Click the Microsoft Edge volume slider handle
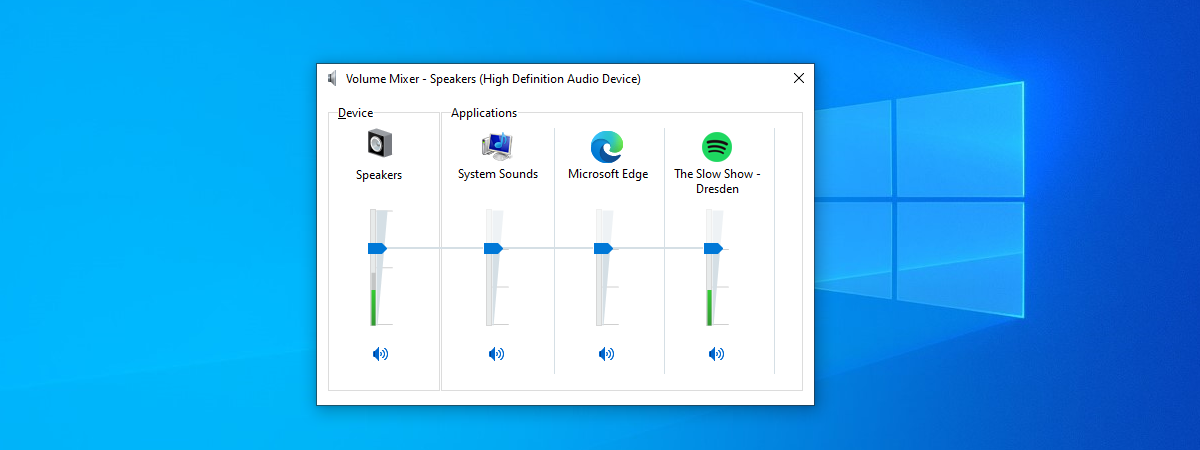The width and height of the screenshot is (1200, 450). 603,248
